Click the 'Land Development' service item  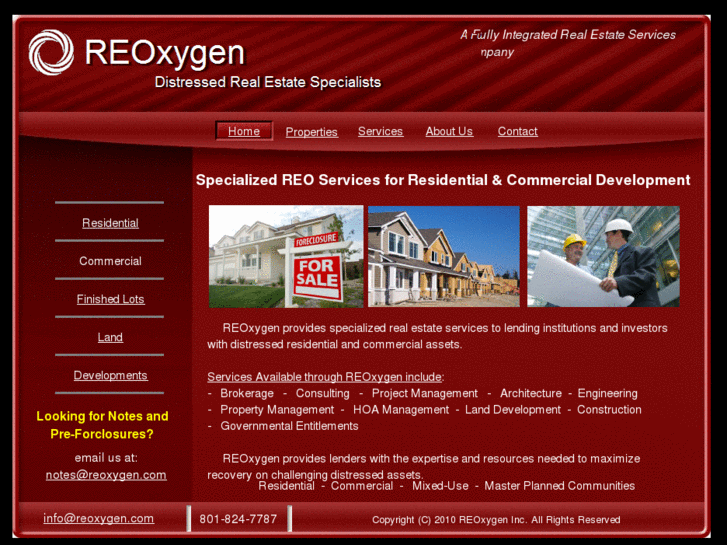[513, 410]
